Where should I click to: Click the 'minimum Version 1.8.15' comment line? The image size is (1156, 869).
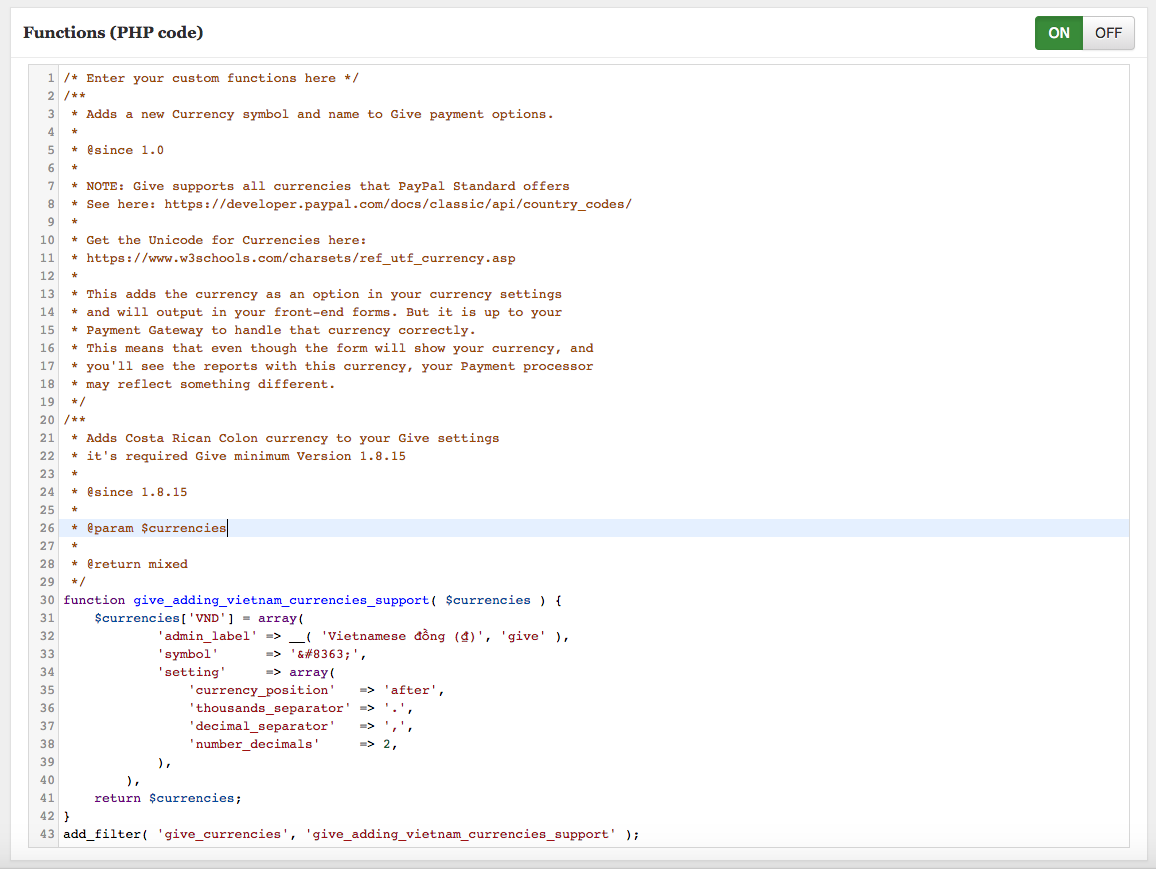(238, 456)
